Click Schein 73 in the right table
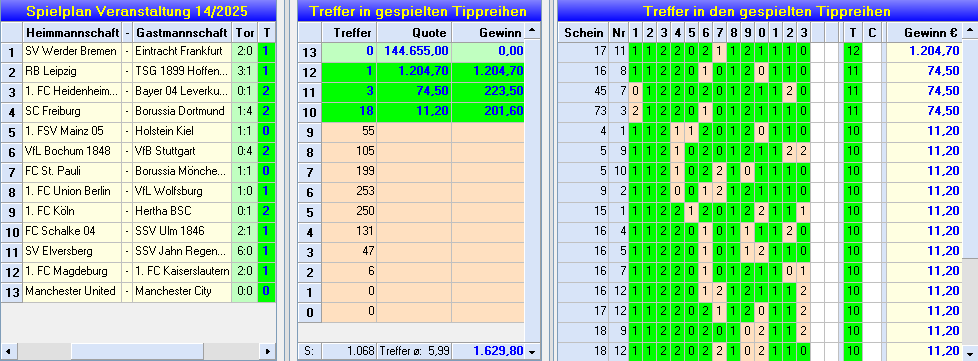 click(x=583, y=111)
